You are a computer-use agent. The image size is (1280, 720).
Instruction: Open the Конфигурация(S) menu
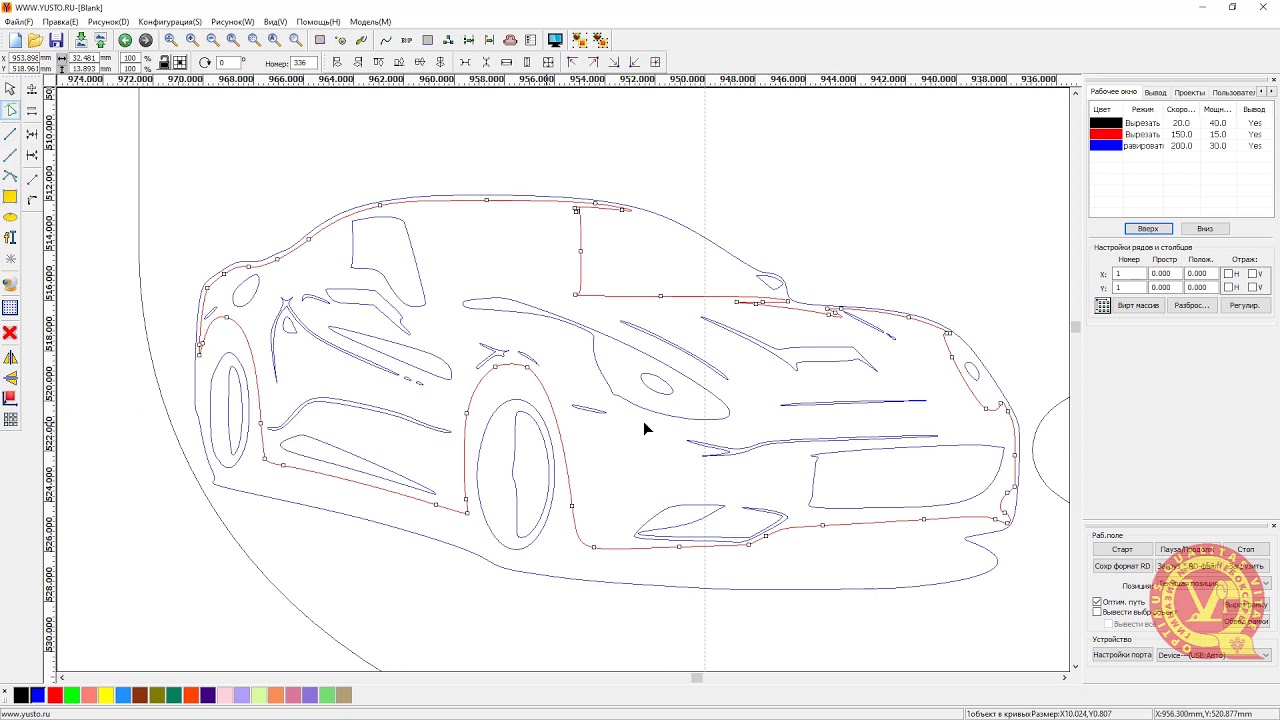click(170, 22)
